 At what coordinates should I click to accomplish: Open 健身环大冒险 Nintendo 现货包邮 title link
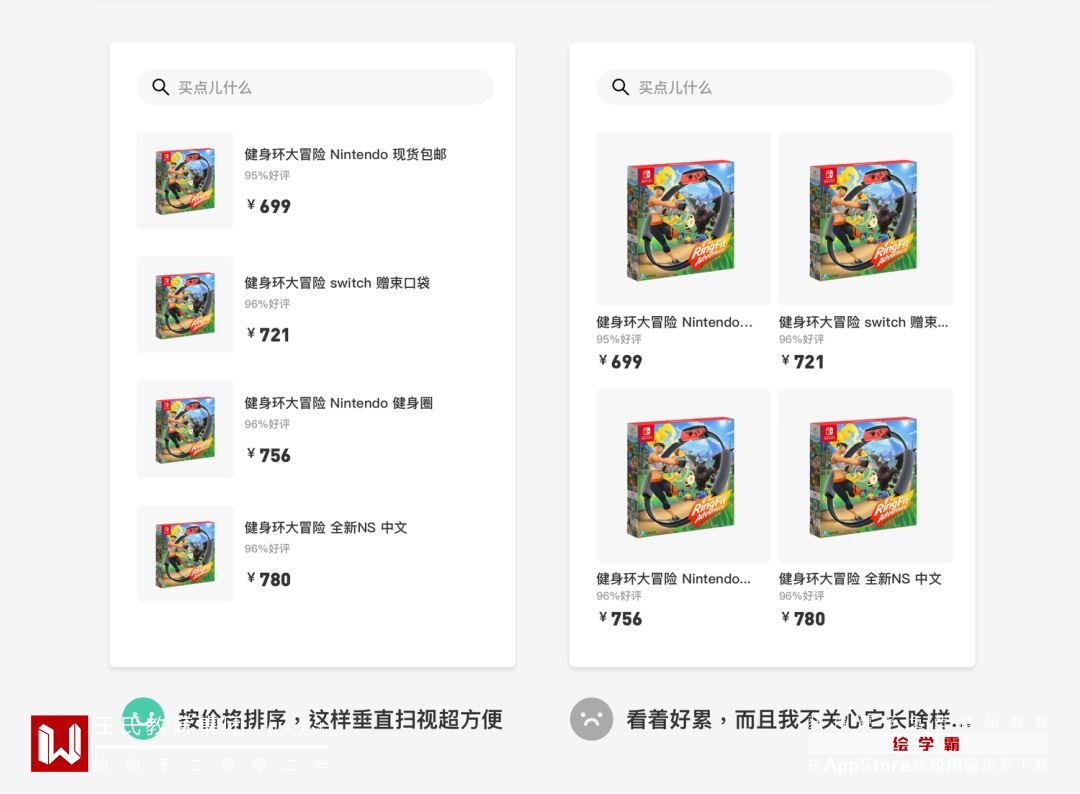point(345,154)
